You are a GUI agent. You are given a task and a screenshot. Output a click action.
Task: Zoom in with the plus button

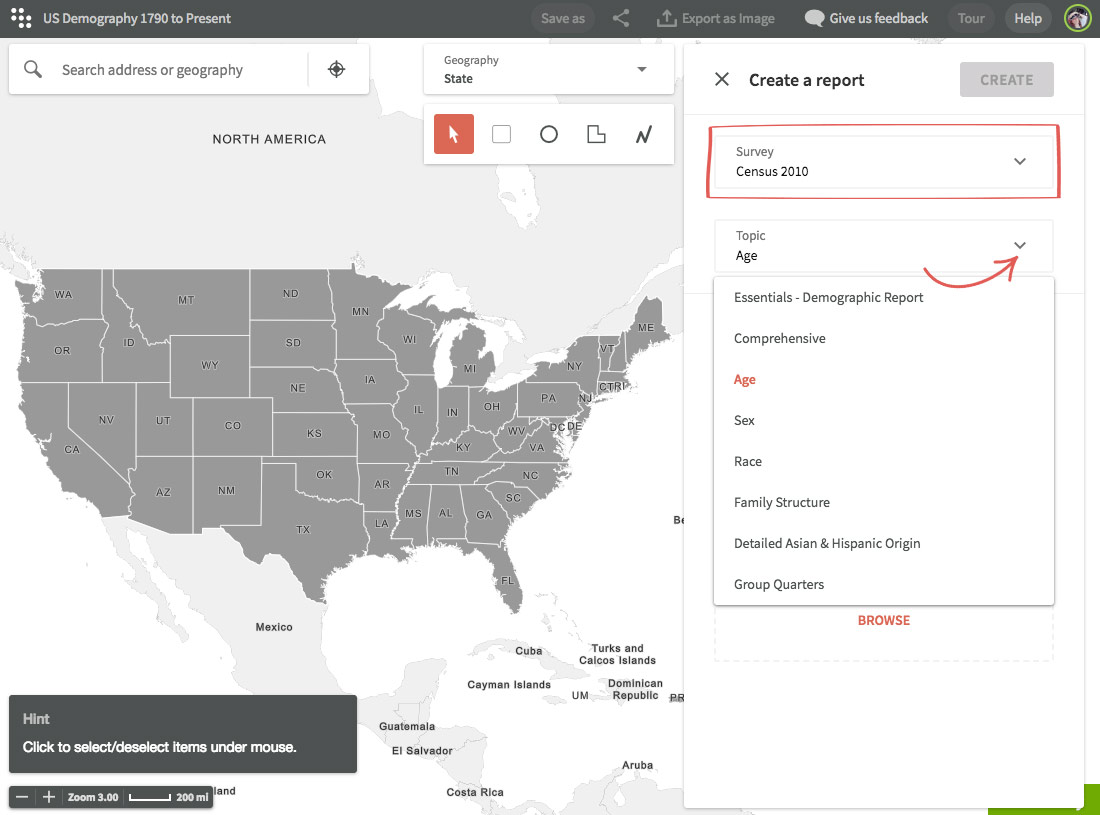(x=49, y=797)
